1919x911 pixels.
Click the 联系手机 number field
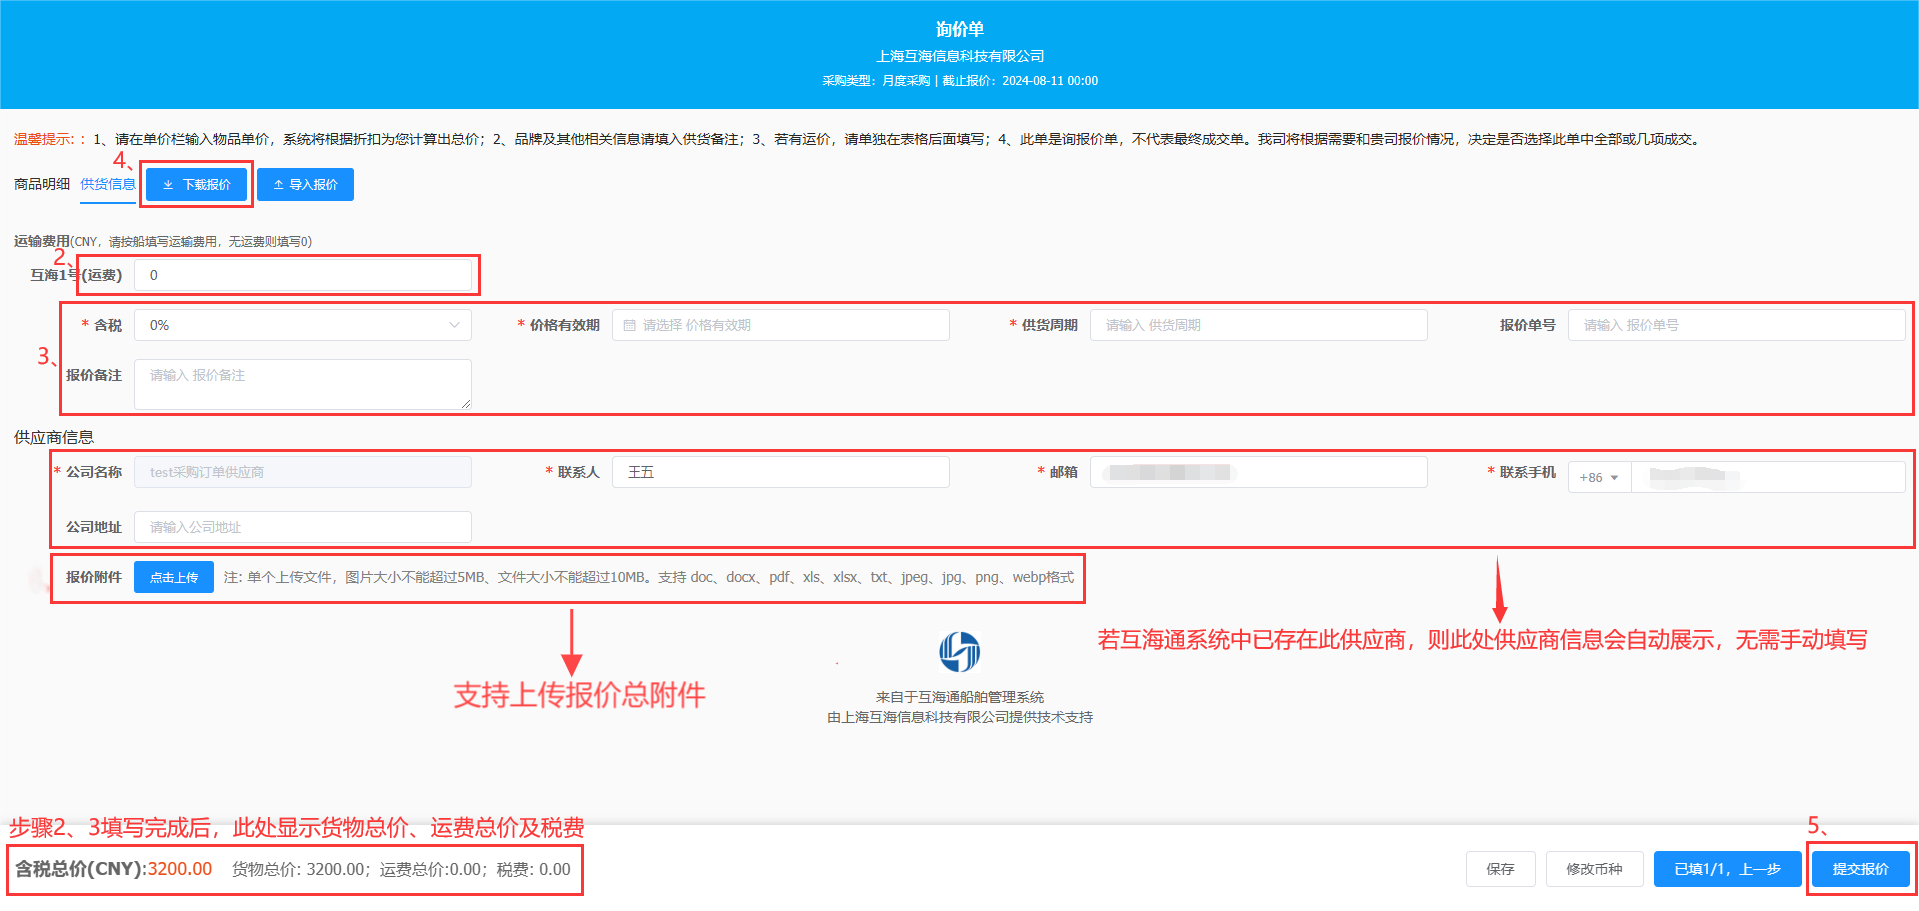(x=1768, y=477)
